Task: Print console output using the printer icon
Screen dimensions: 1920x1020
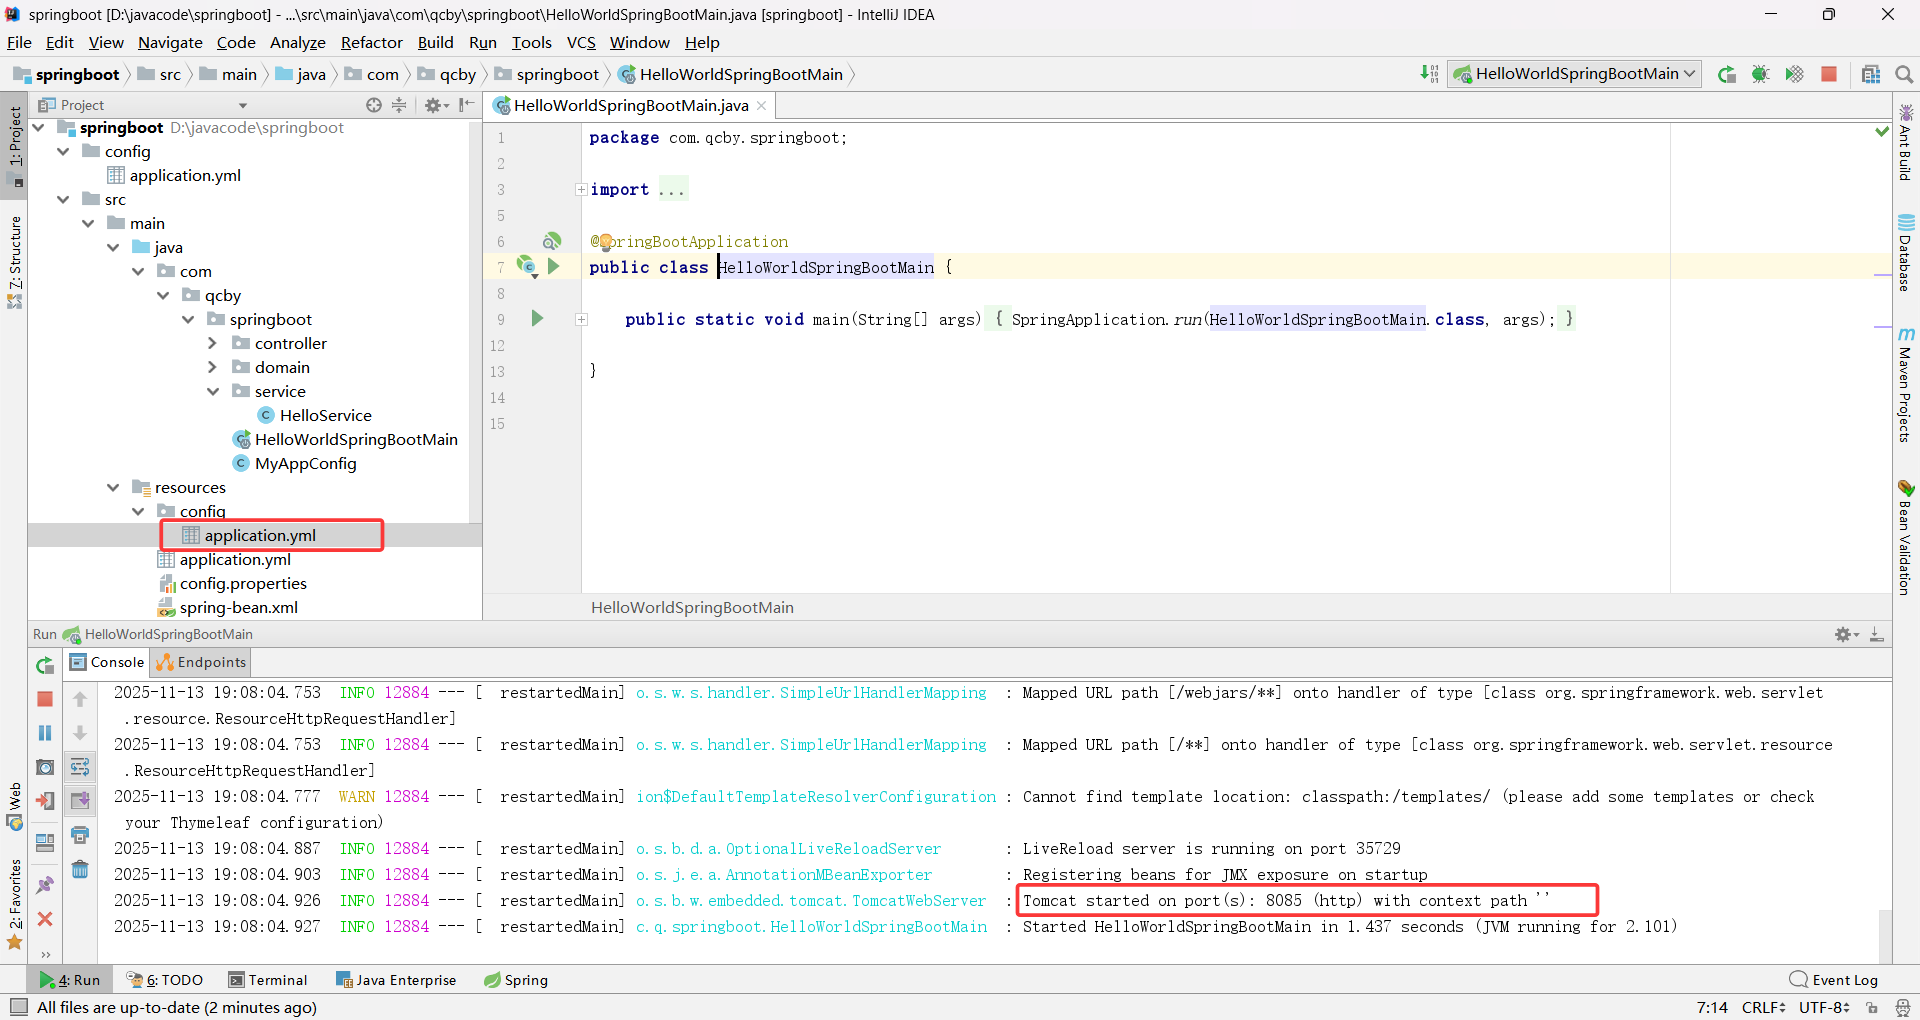Action: pyautogui.click(x=80, y=835)
